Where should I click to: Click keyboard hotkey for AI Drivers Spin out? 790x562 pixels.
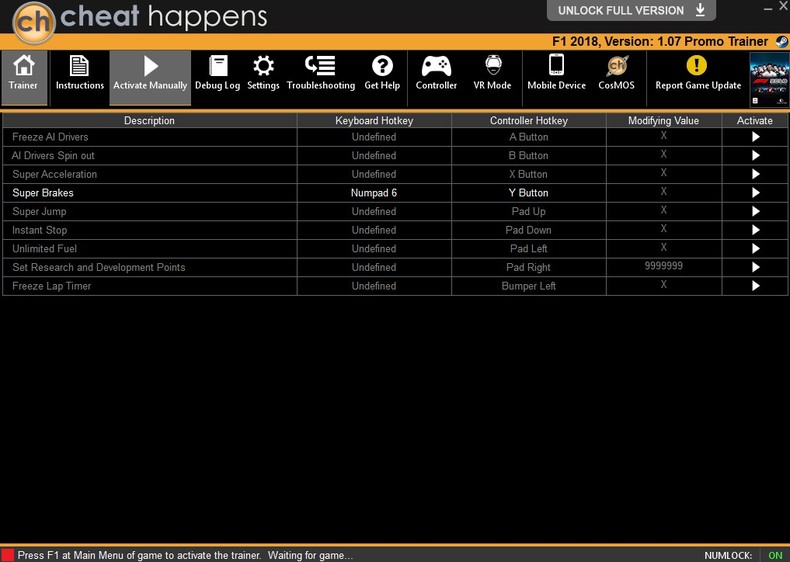pos(374,155)
